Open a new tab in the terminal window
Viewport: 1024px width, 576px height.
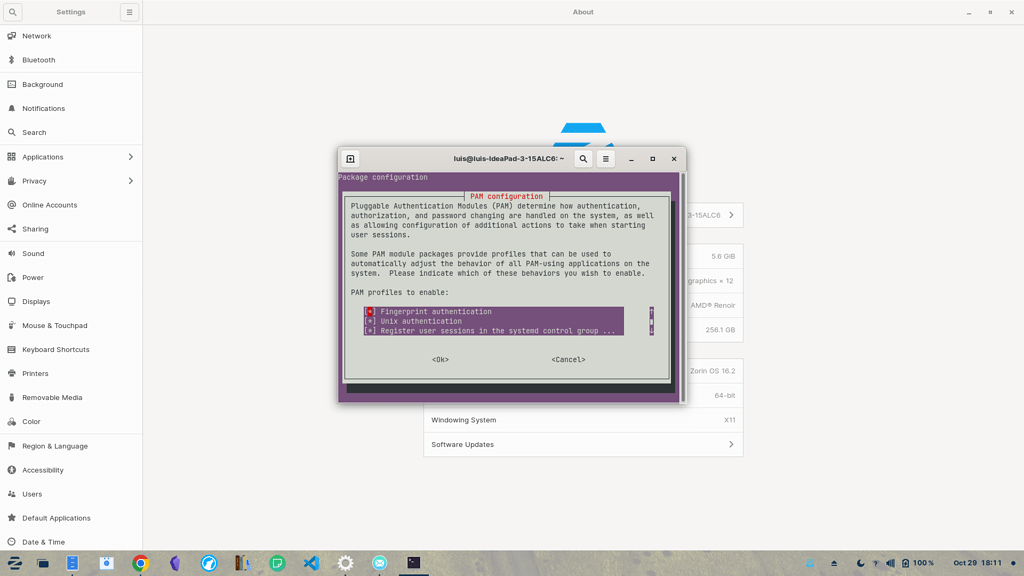(x=350, y=158)
